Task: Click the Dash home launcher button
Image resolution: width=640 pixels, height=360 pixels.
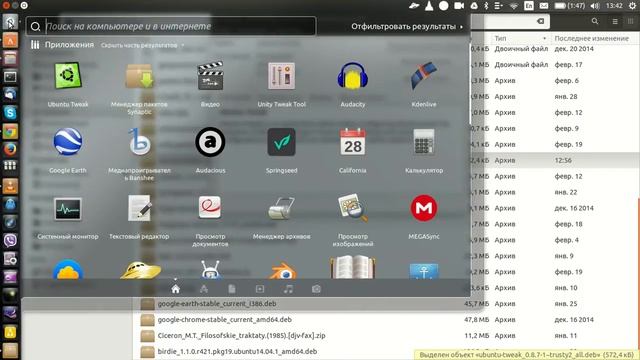Action: tap(10, 22)
